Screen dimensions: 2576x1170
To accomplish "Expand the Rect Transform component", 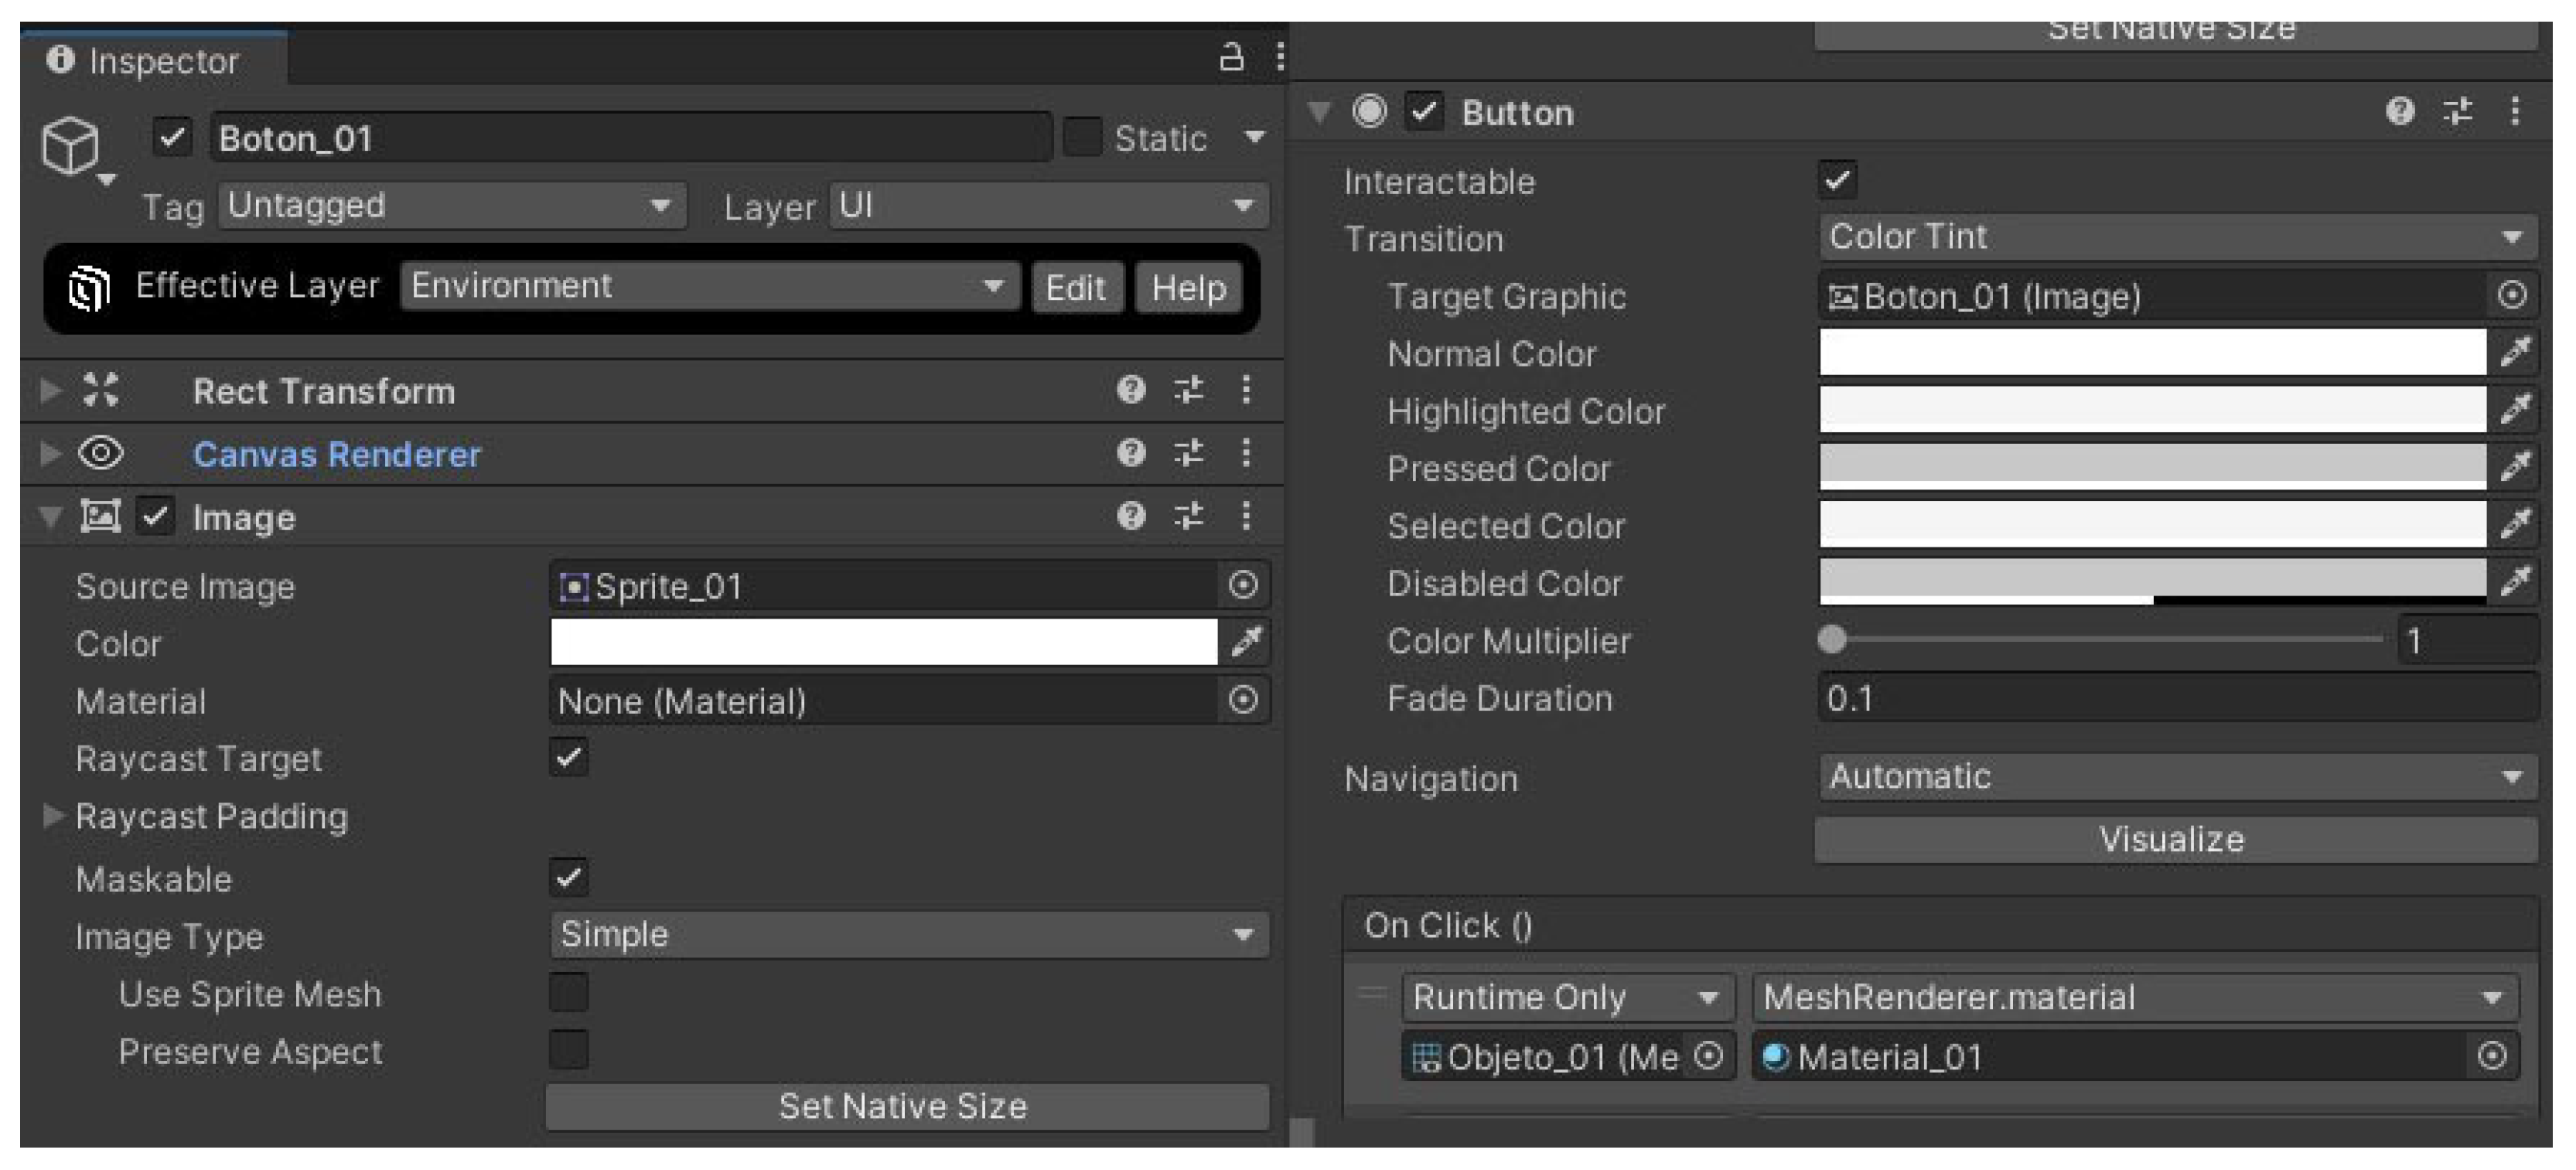I will point(50,389).
